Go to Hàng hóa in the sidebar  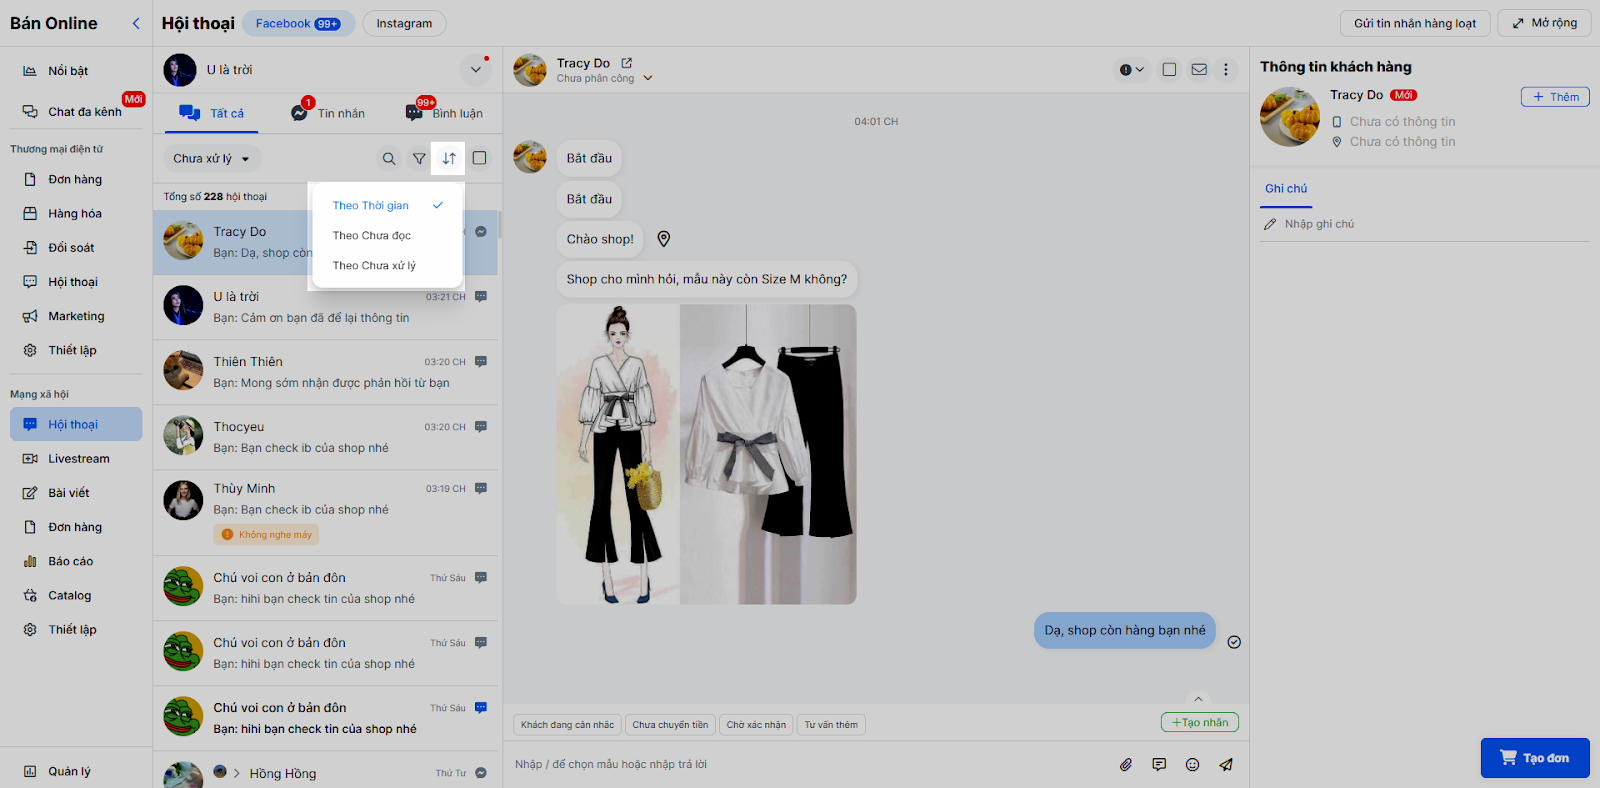click(x=76, y=214)
